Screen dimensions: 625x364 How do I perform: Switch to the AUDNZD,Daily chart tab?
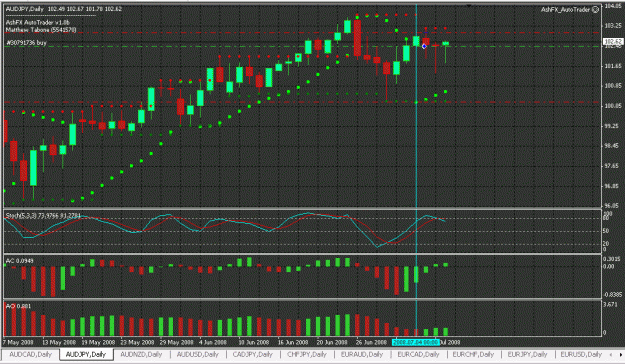click(141, 354)
